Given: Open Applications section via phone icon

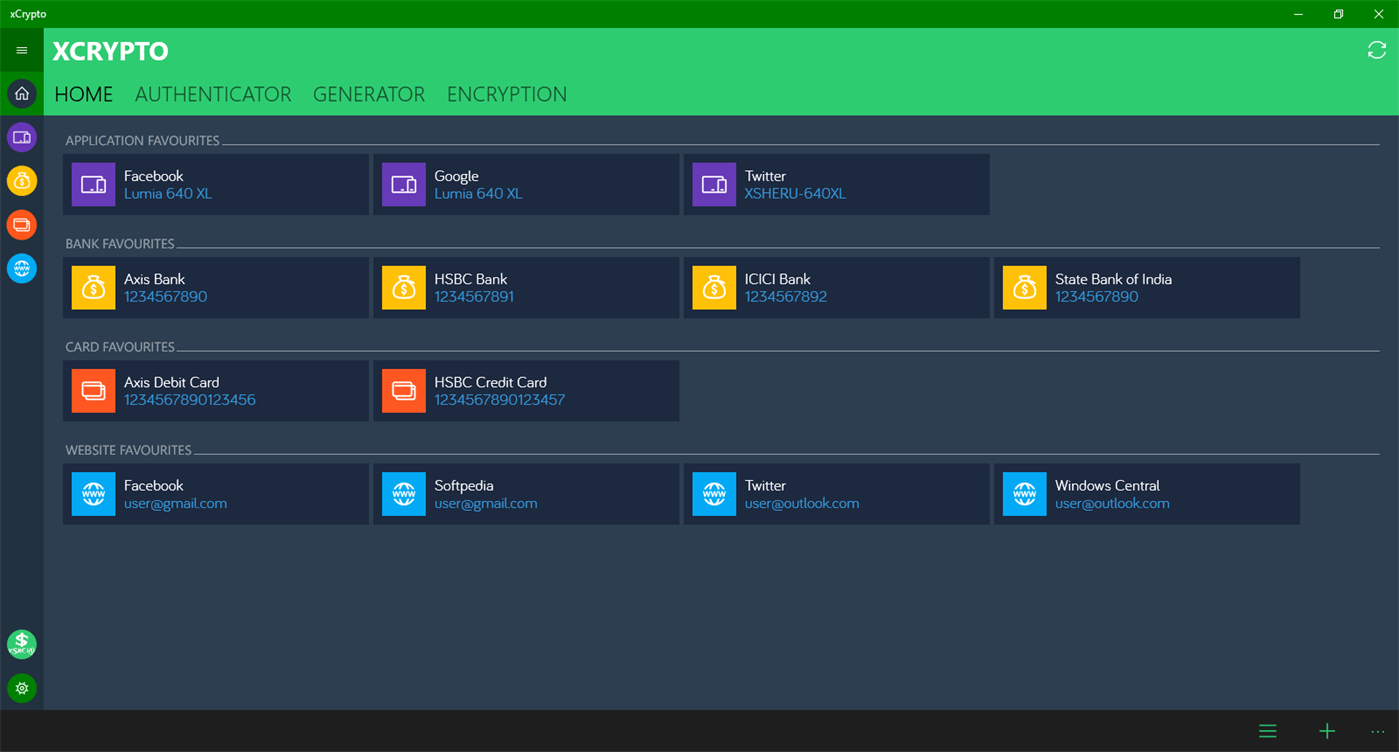Looking at the screenshot, I should pos(20,137).
